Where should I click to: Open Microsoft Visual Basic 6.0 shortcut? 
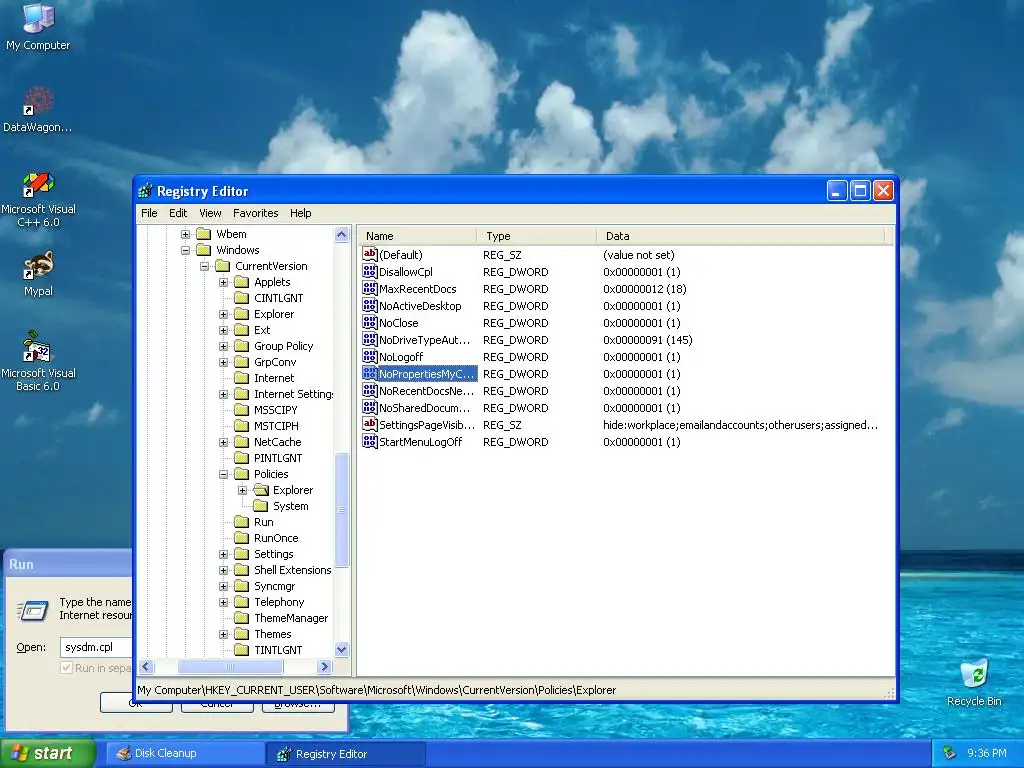pos(38,361)
